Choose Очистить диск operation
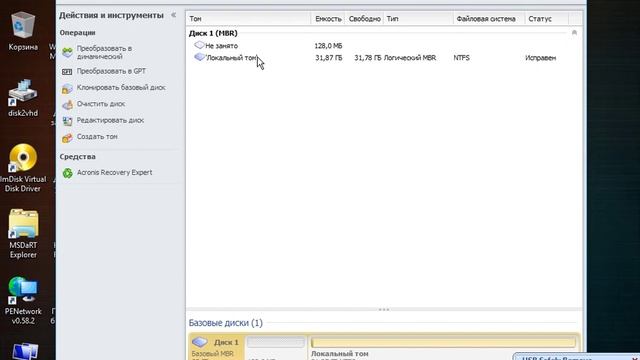The width and height of the screenshot is (640, 360). pyautogui.click(x=101, y=104)
